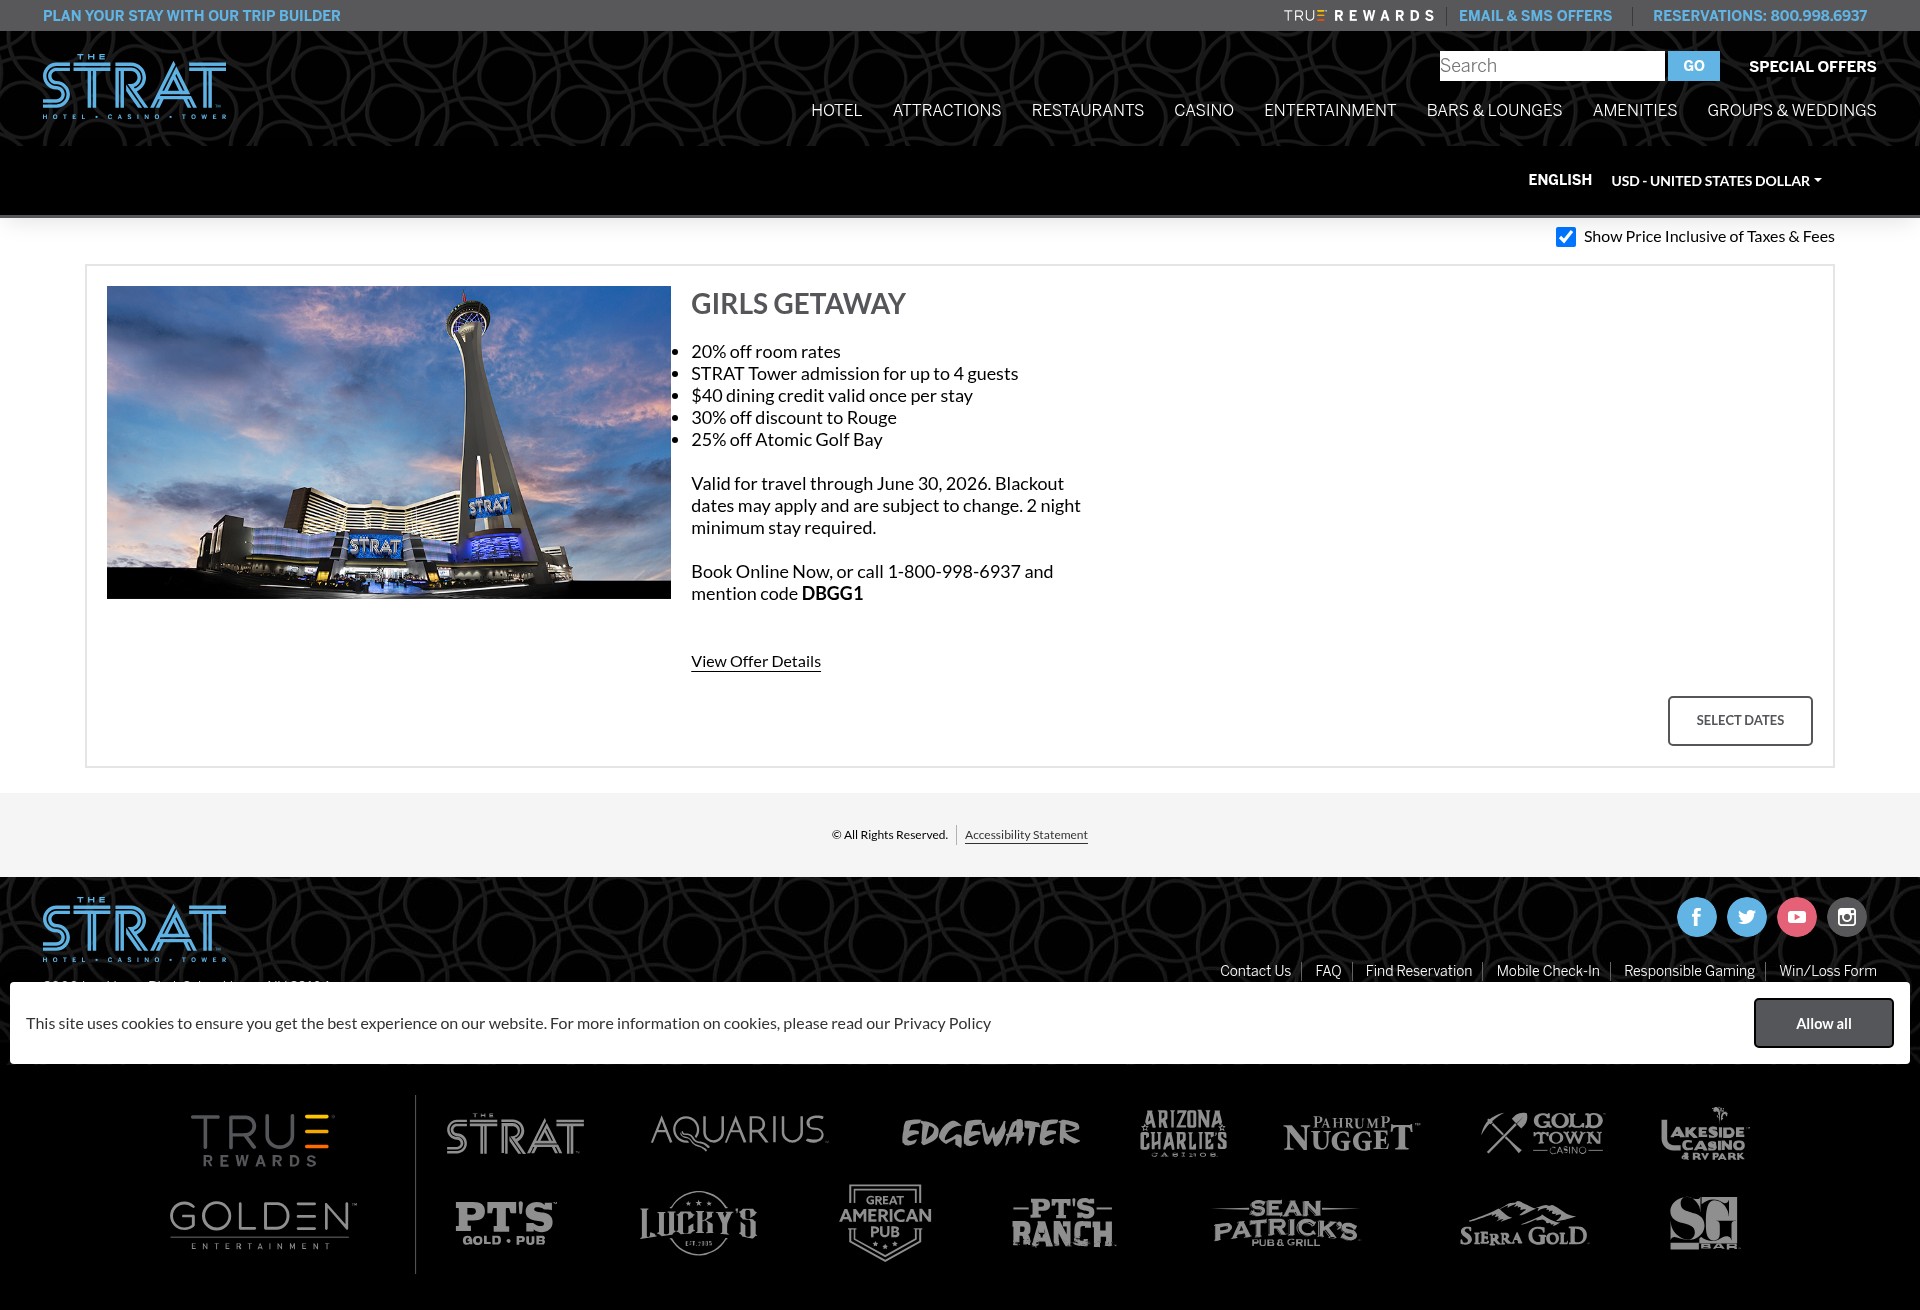1920x1310 pixels.
Task: Open the Casino menu
Action: (1203, 110)
